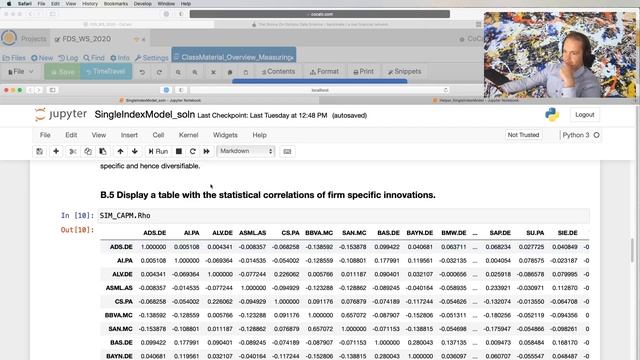Undo with CoCalc undo arrow
This screenshot has width=640, height=360.
coord(142,72)
